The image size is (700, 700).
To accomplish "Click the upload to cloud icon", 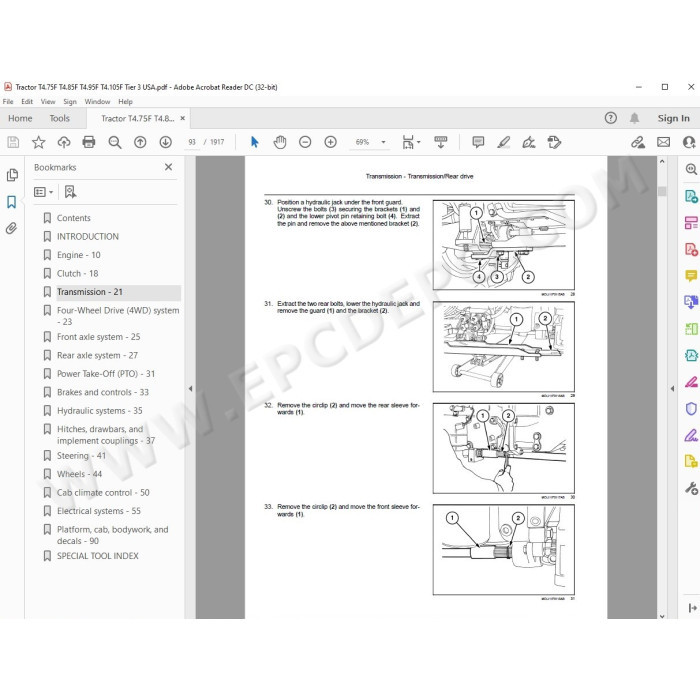I will (64, 142).
